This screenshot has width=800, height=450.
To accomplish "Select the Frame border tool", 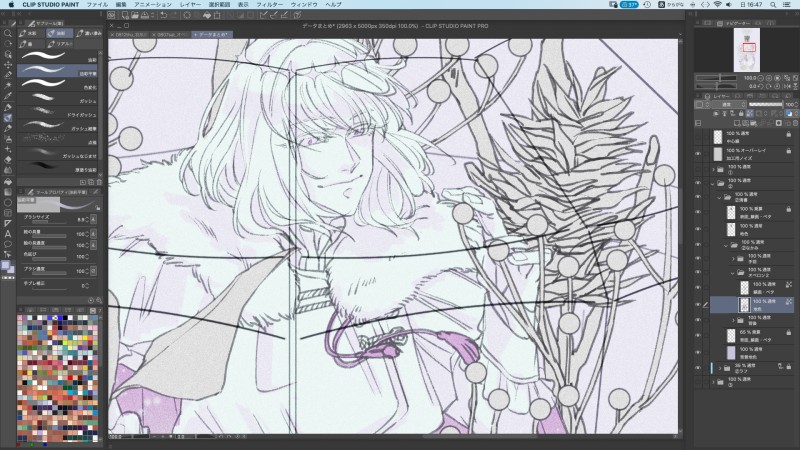I will coord(8,213).
